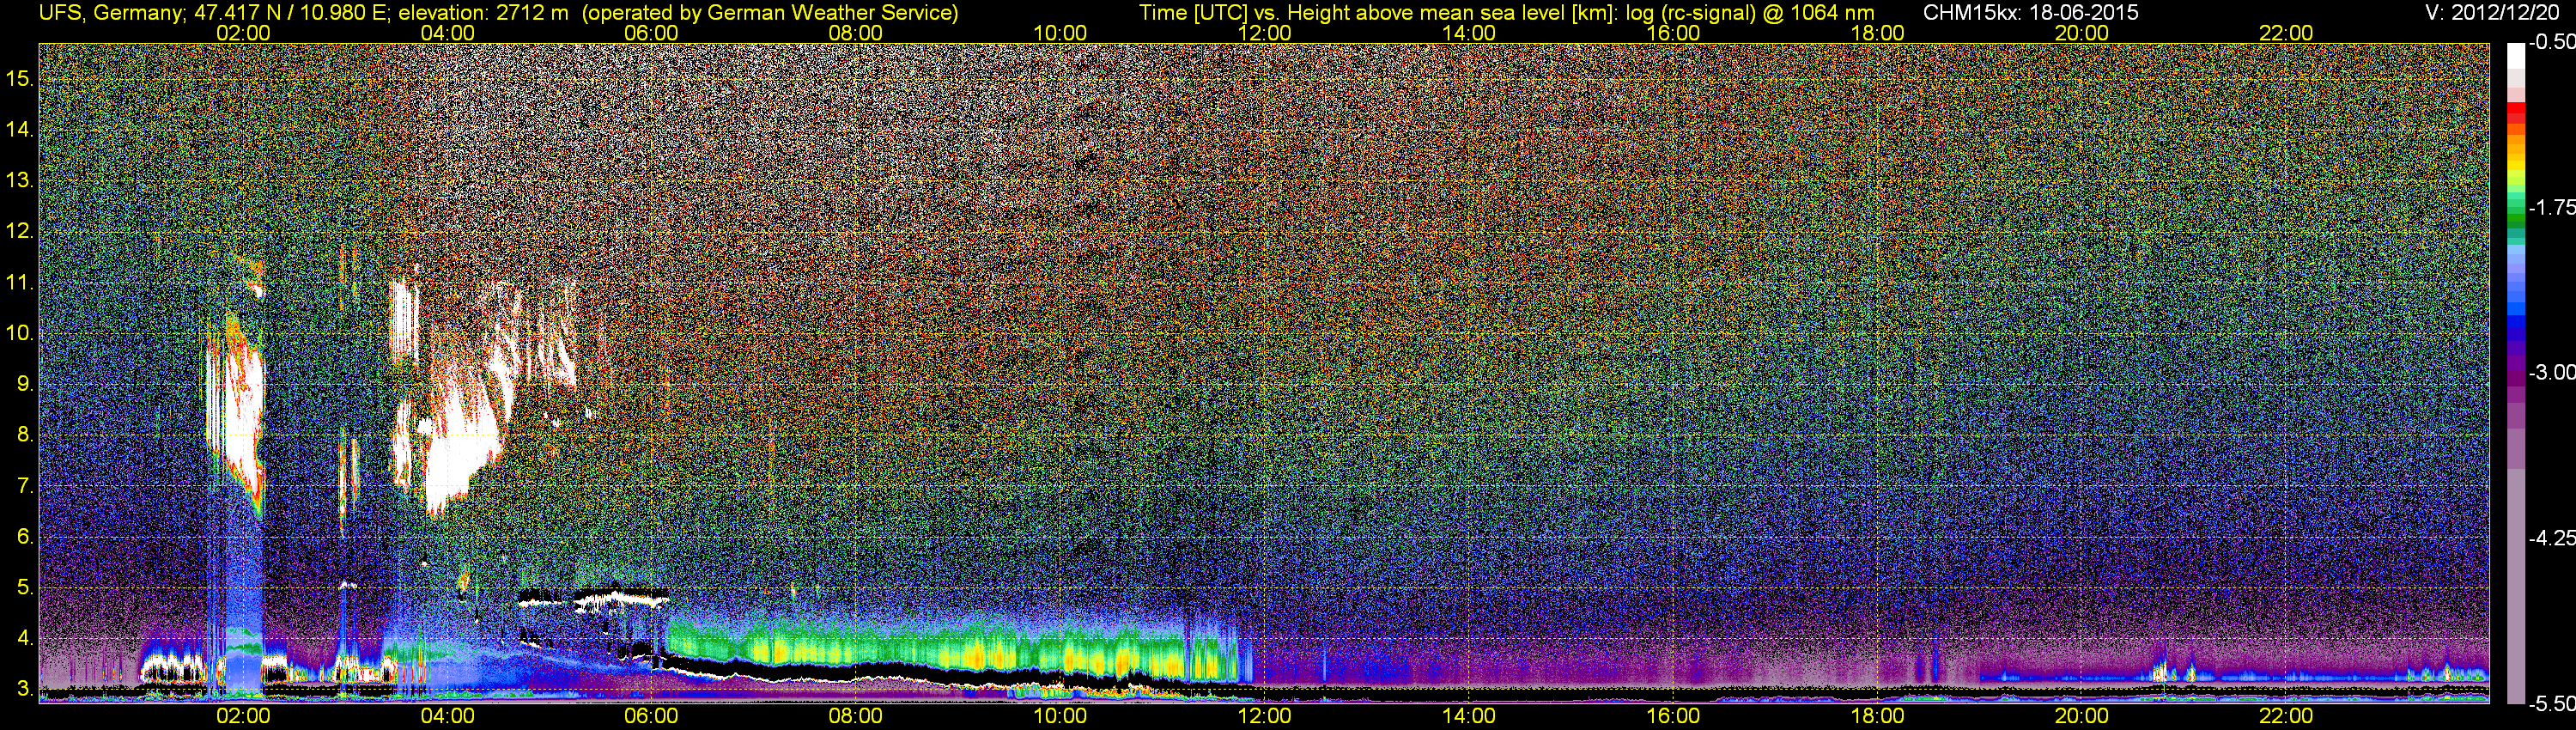The width and height of the screenshot is (2576, 730).
Task: Click the station title starting with 'UFS, Germany'
Action: [x=498, y=13]
